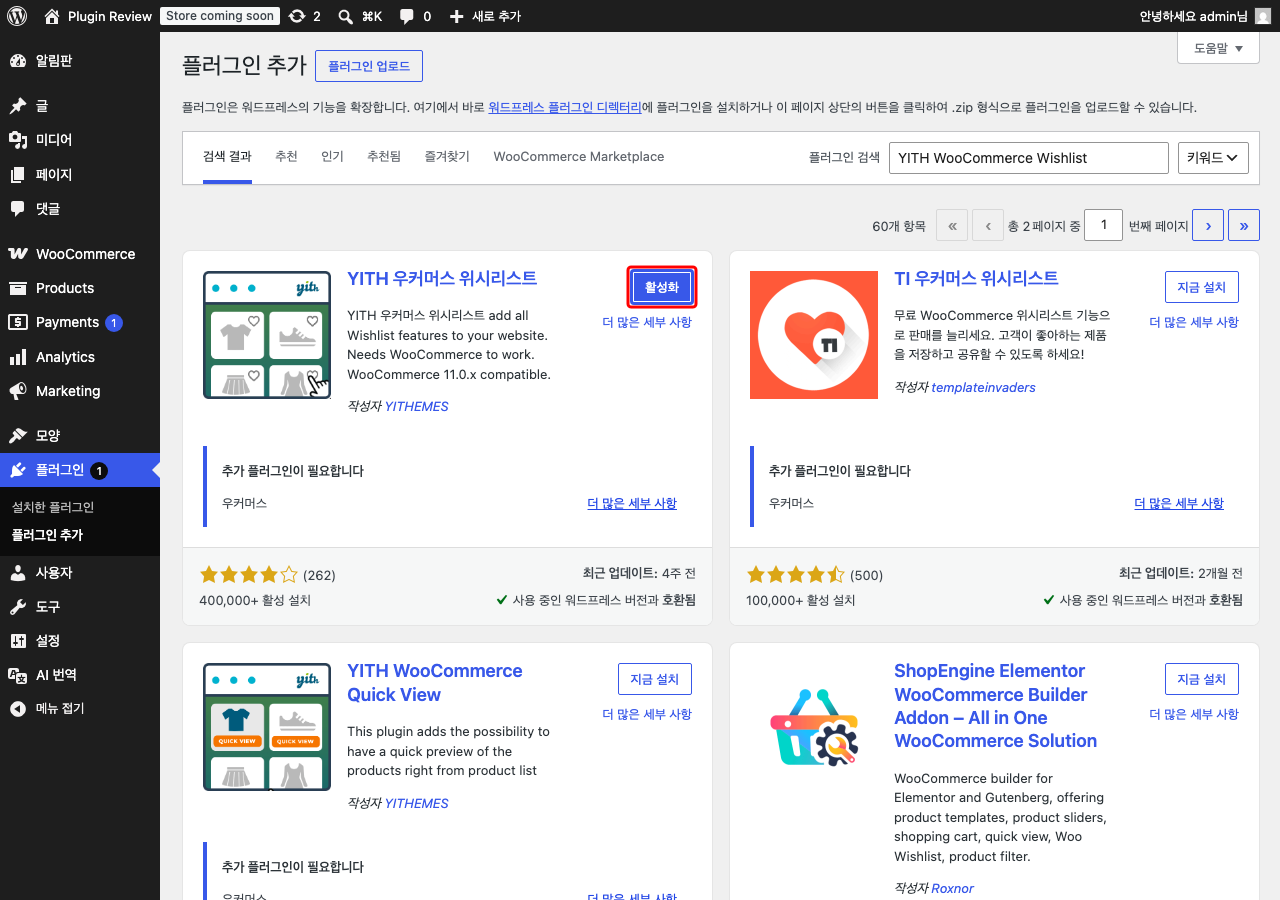Open the 키워드 search type dropdown

(x=1214, y=158)
